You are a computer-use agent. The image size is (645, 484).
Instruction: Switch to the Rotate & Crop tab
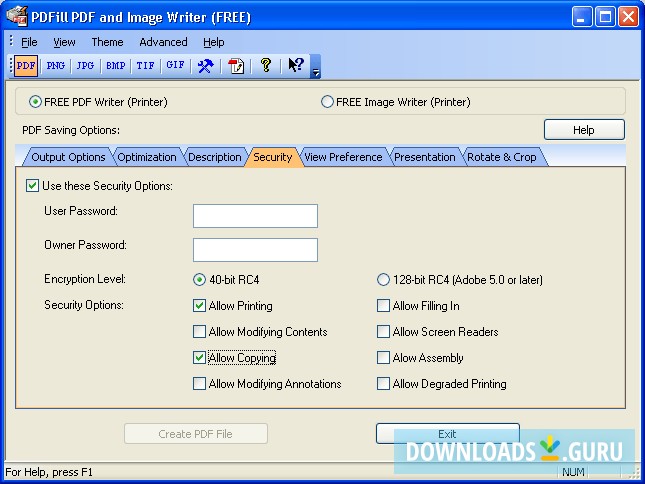pyautogui.click(x=502, y=157)
